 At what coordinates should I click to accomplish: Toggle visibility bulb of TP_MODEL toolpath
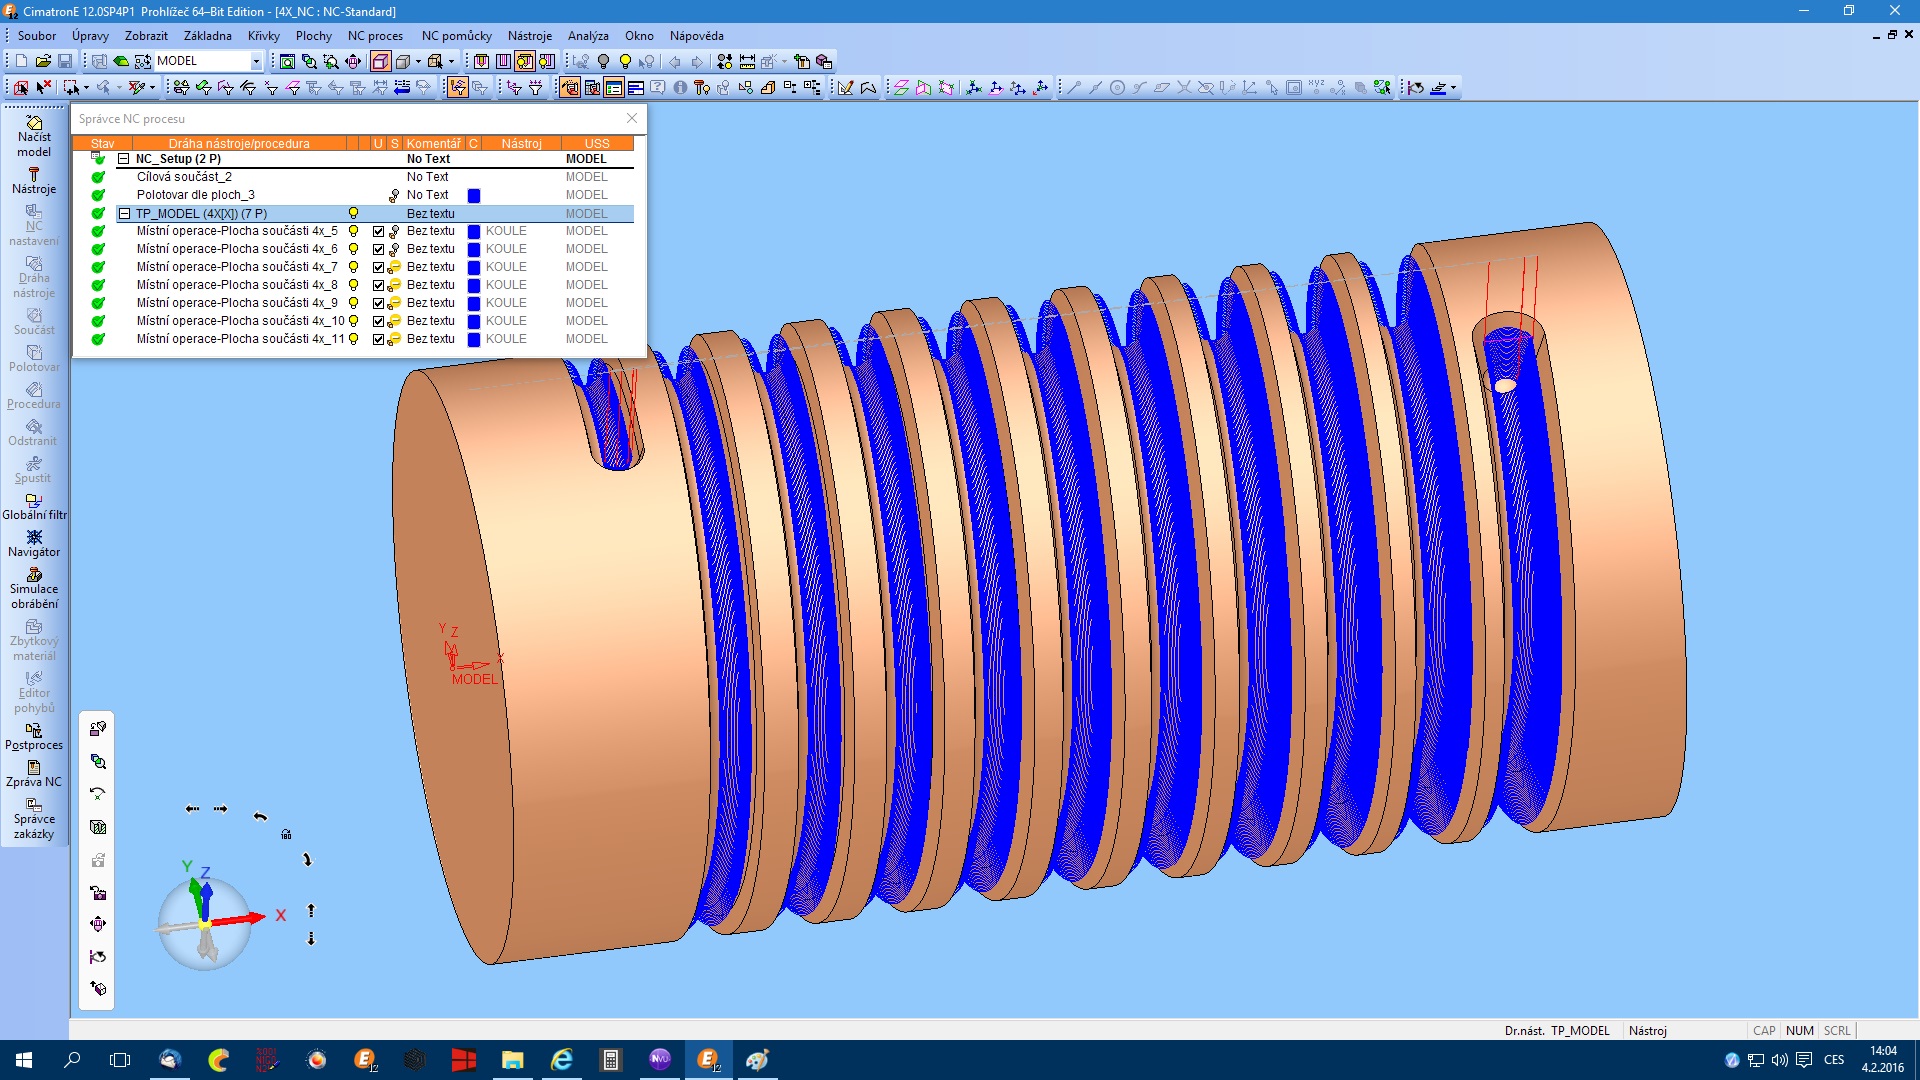tap(353, 213)
